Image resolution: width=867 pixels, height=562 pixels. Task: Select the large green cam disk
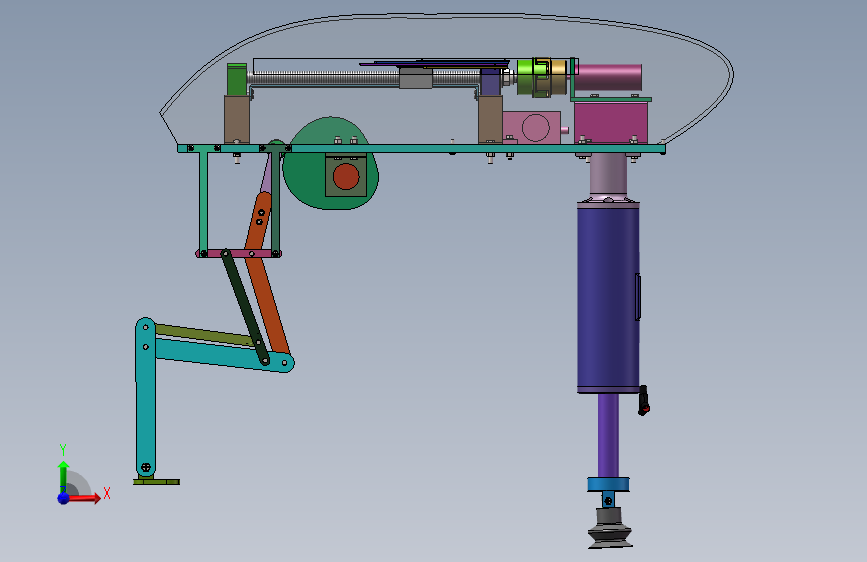click(x=310, y=177)
